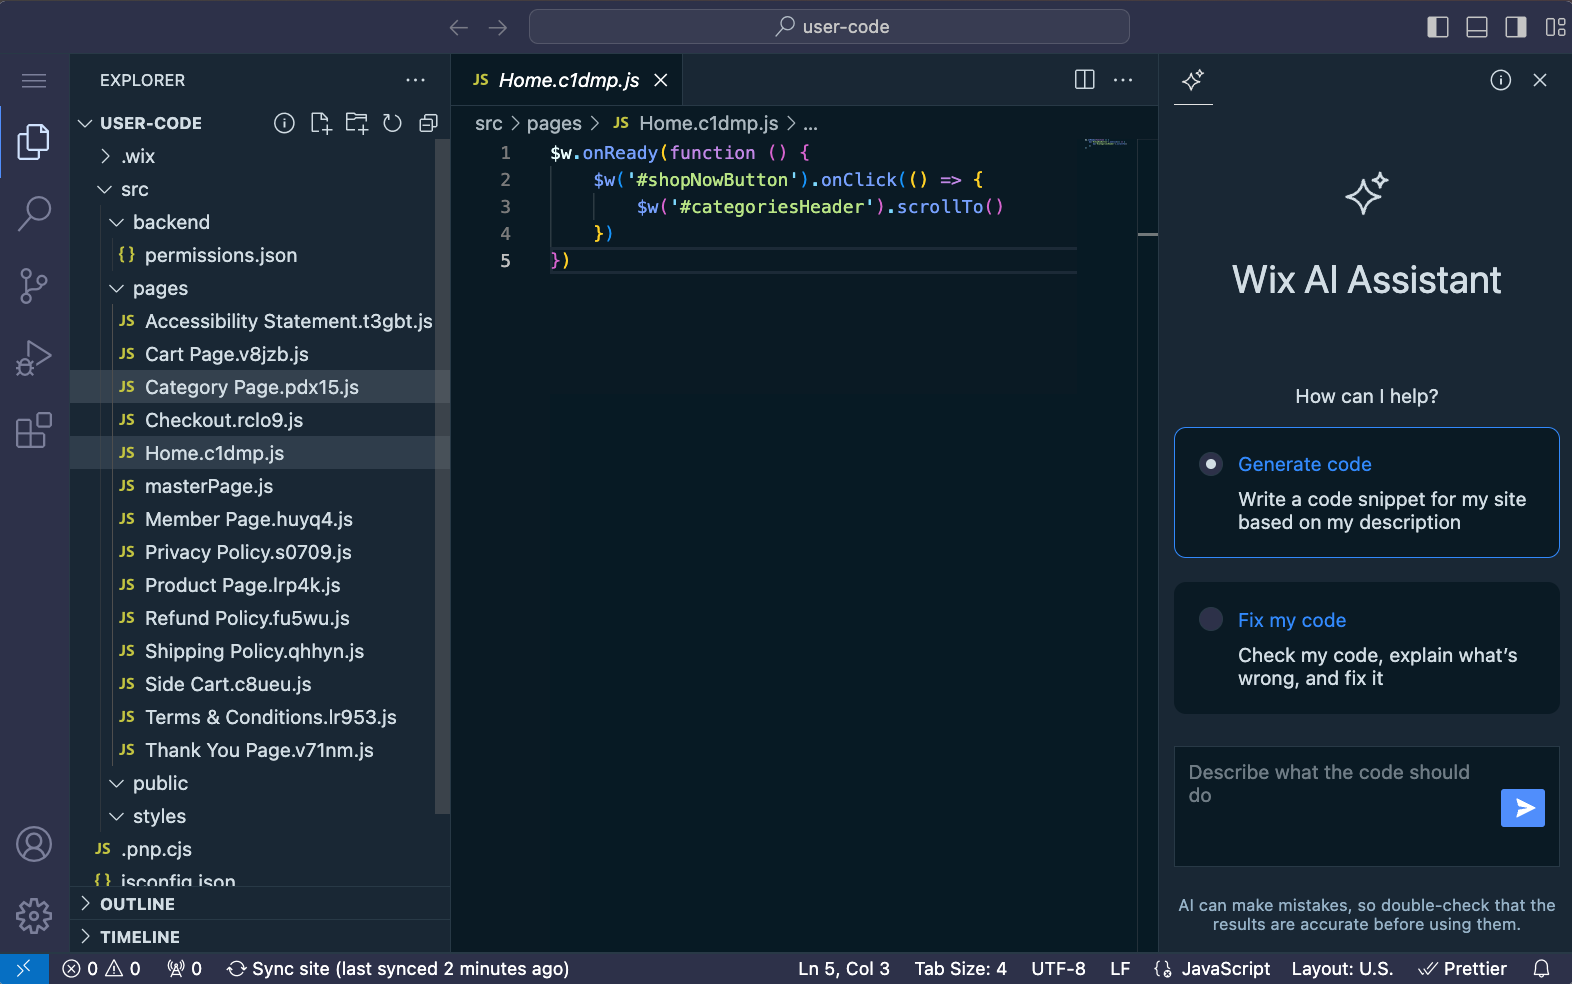Click Sync site status bar button
Viewport: 1572px width, 984px height.
point(398,968)
